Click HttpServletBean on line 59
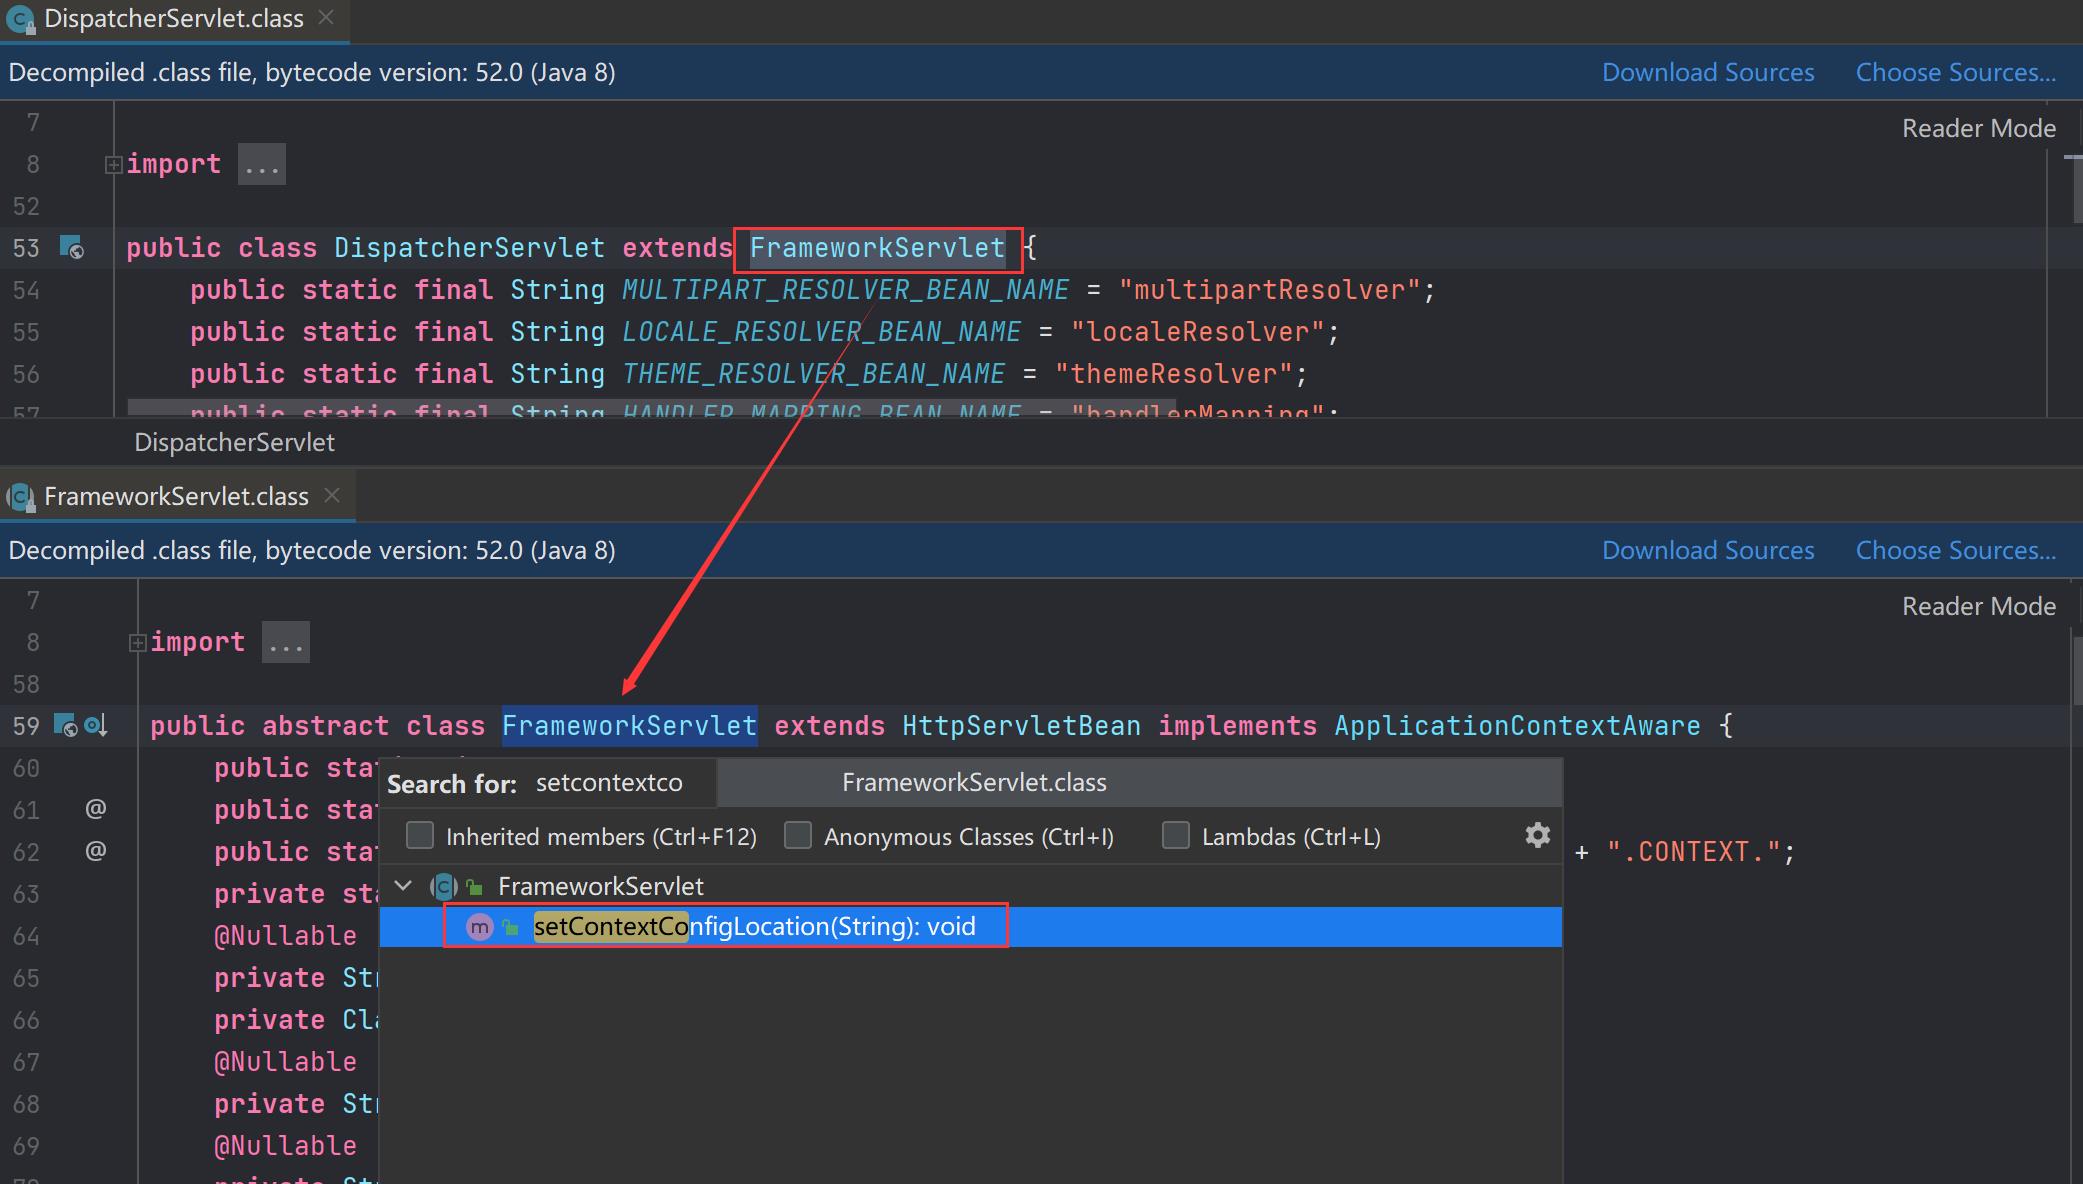2083x1184 pixels. [x=1021, y=726]
